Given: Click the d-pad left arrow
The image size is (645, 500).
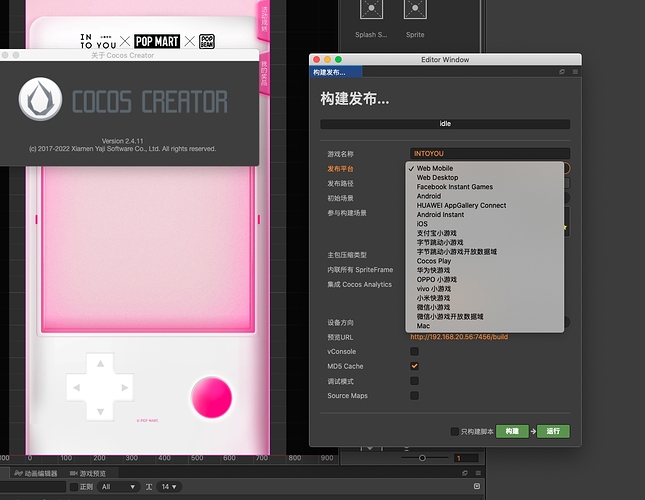Looking at the screenshot, I should (x=77, y=387).
